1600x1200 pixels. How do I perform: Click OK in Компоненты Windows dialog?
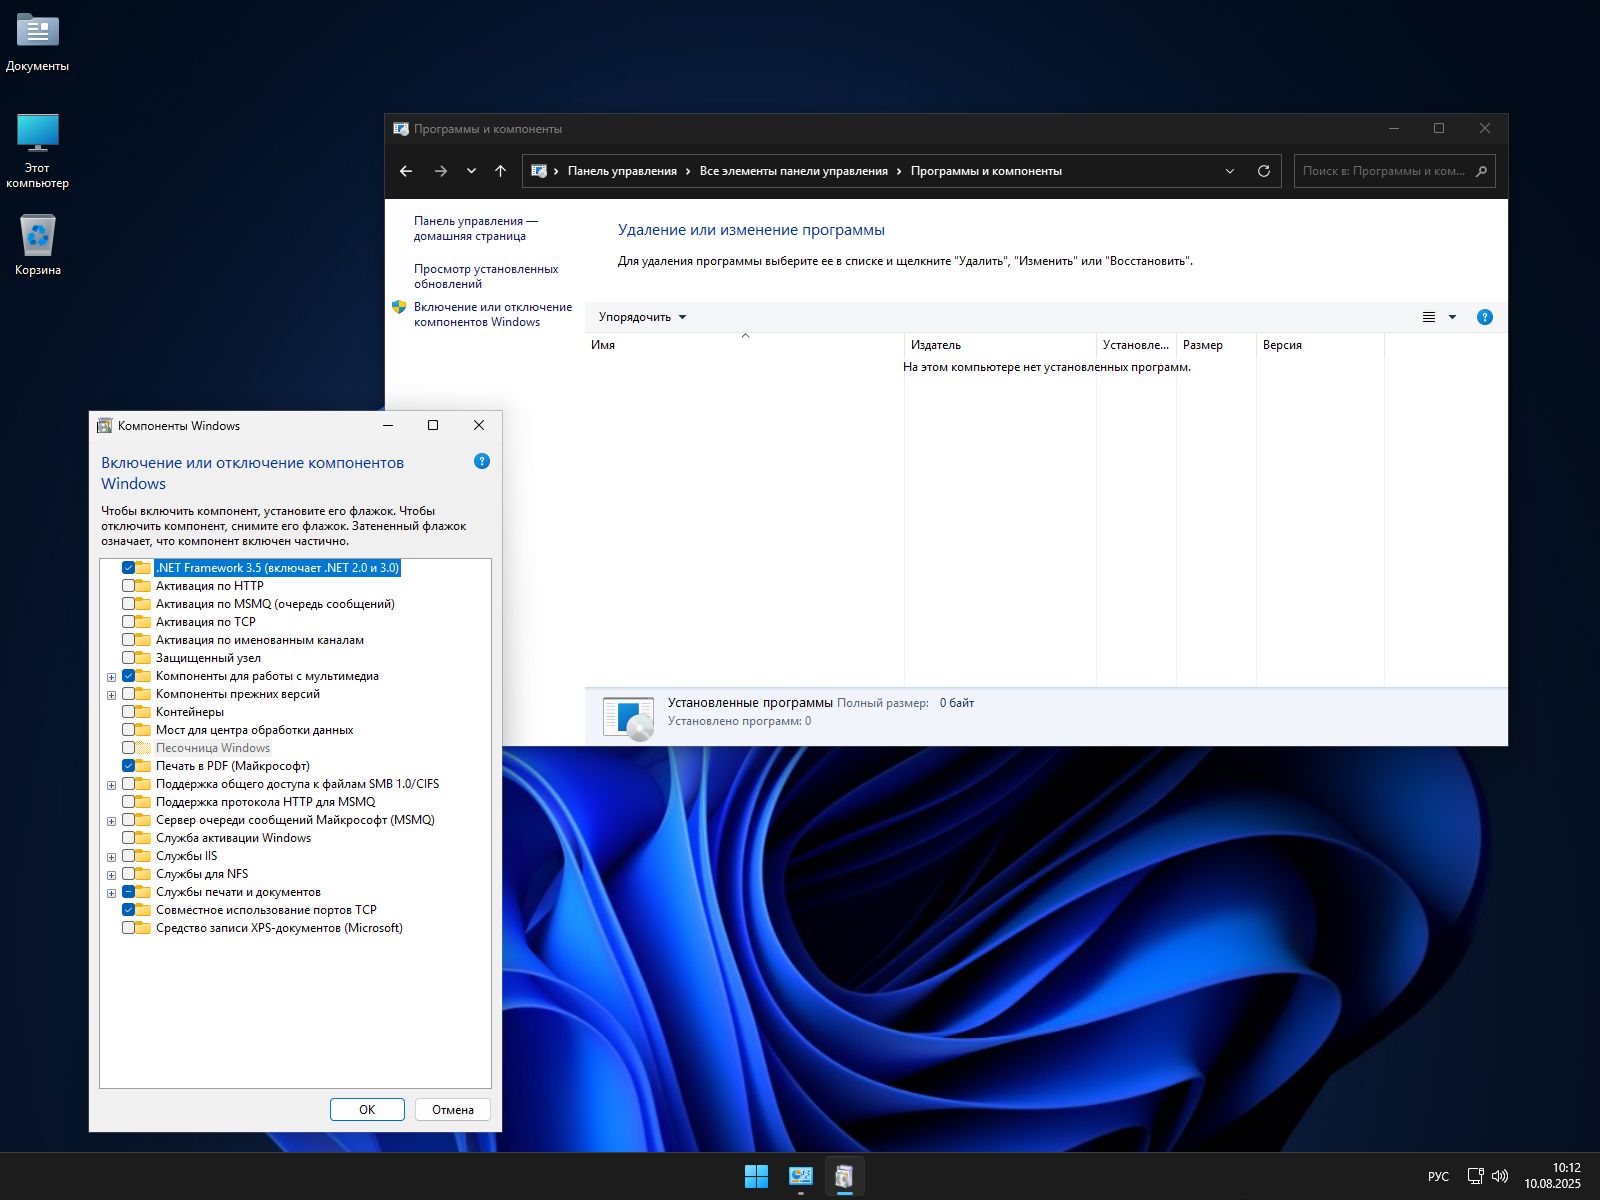[x=367, y=1109]
